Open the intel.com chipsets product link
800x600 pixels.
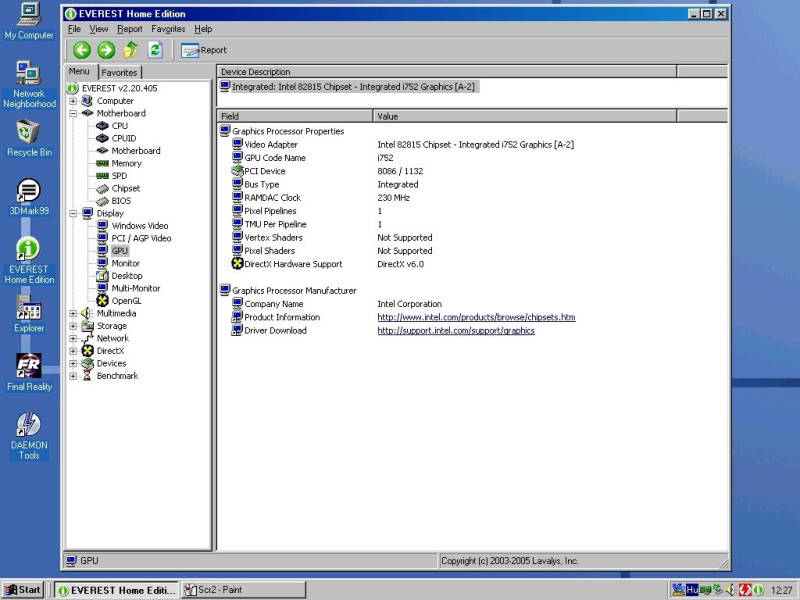pos(476,317)
